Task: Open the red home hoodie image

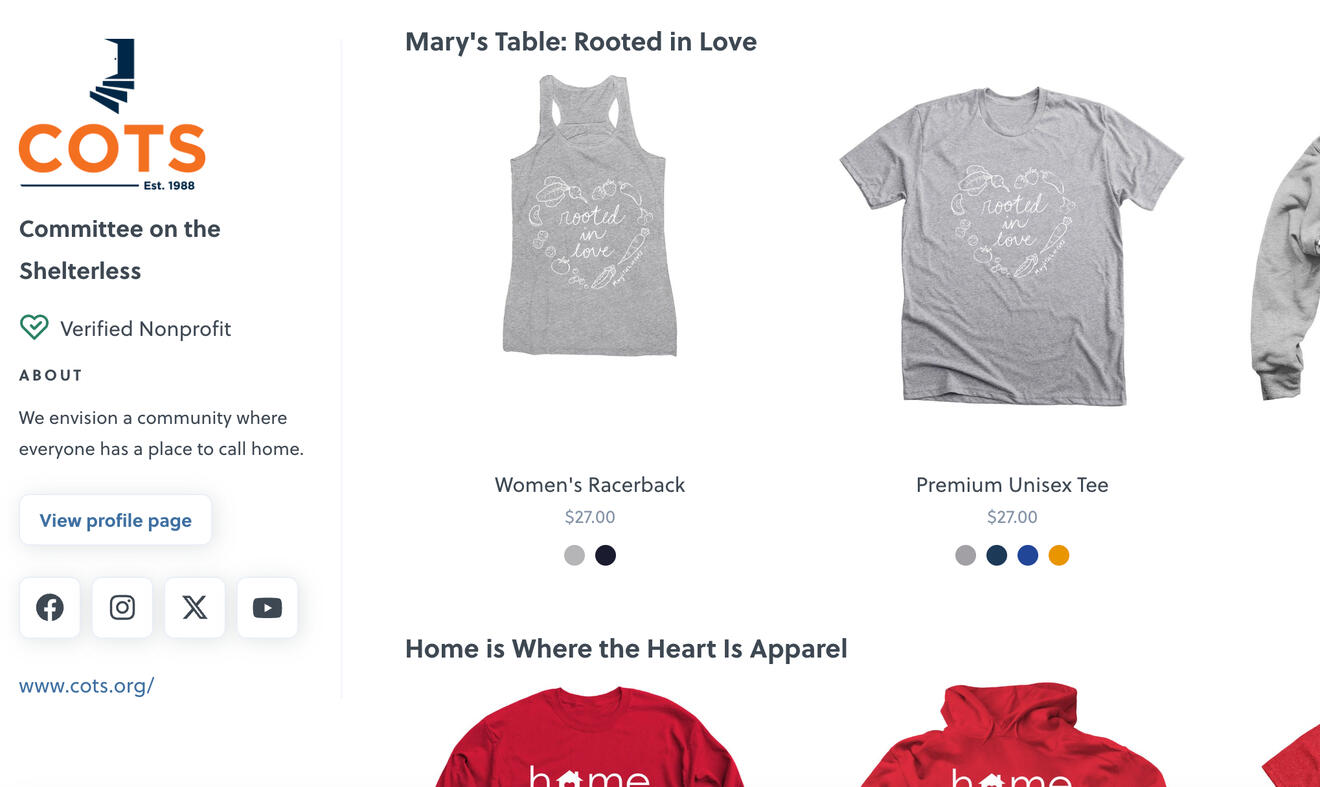Action: 1012,738
